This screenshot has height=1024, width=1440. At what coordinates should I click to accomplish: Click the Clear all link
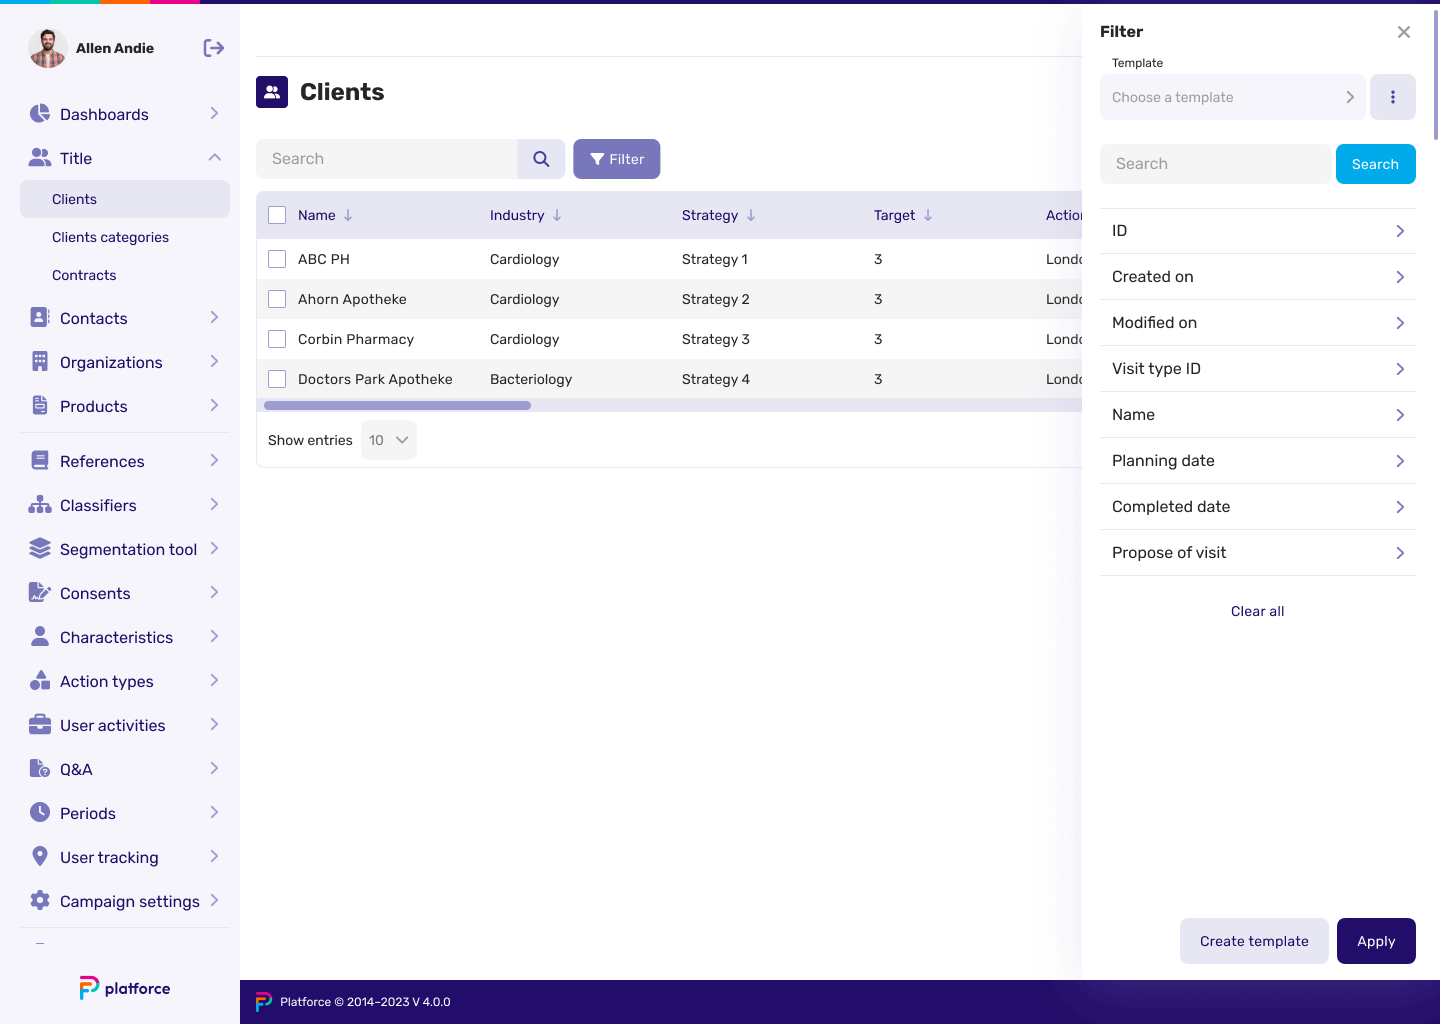pyautogui.click(x=1257, y=611)
